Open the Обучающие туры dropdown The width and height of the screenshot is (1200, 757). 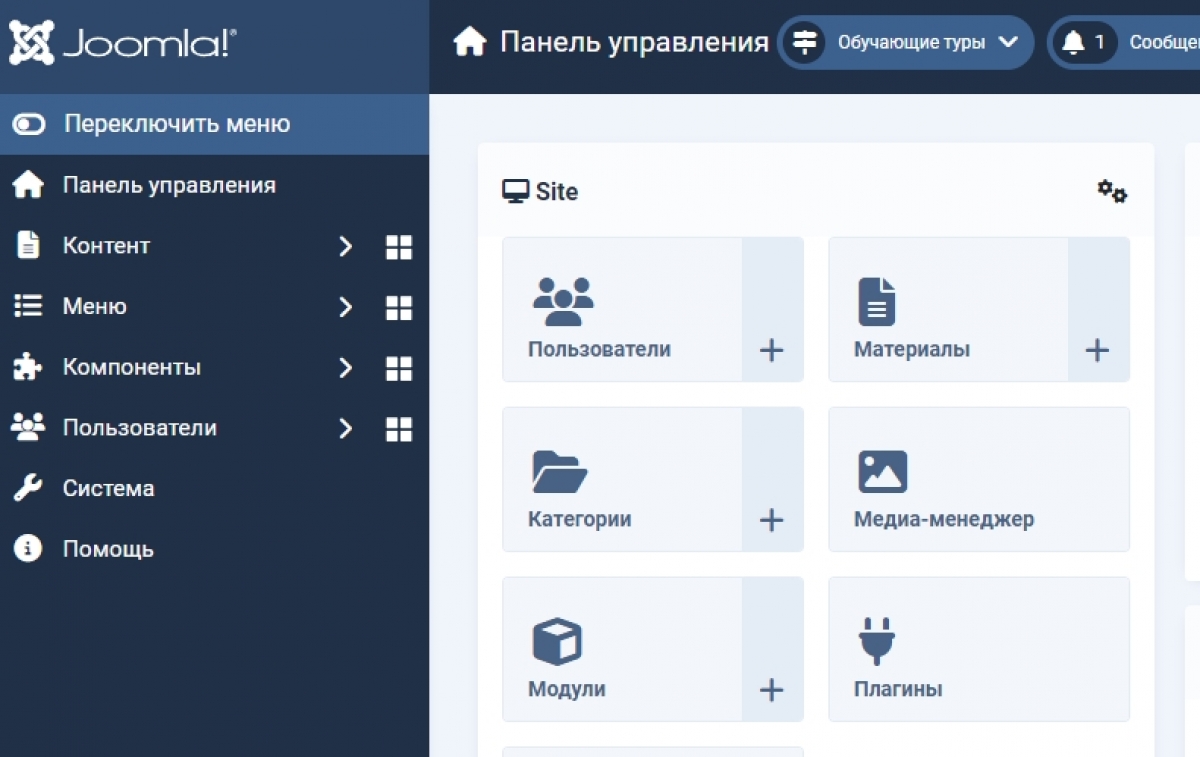[x=905, y=42]
